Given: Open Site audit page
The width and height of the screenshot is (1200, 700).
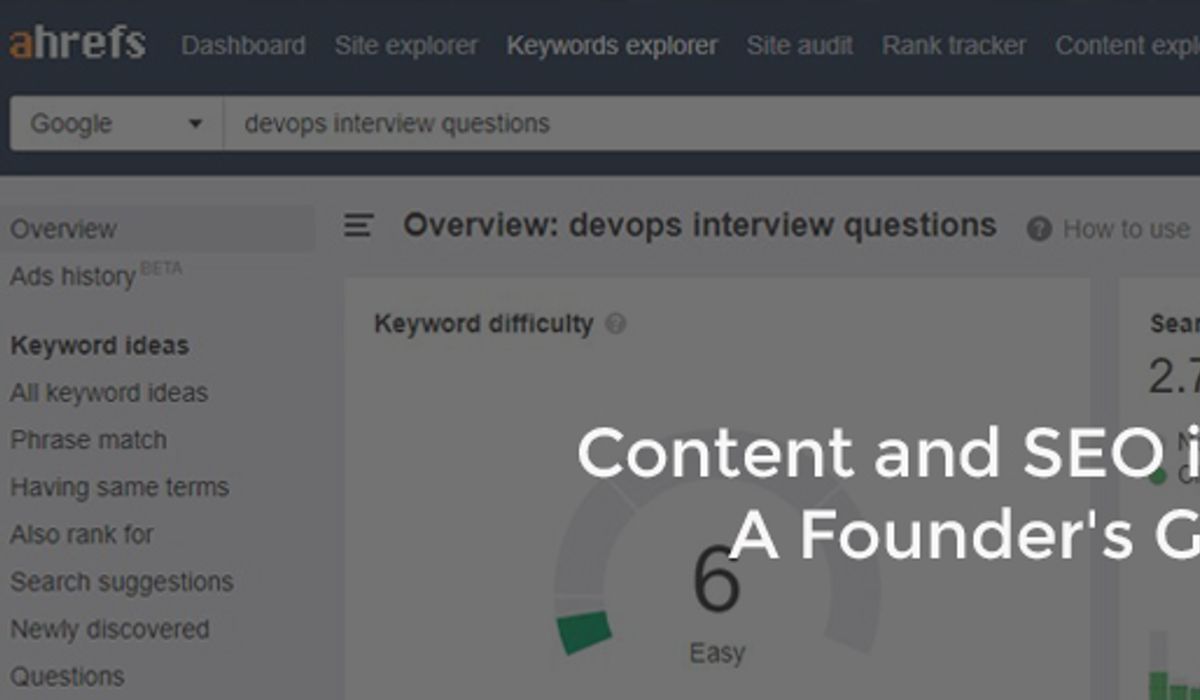Looking at the screenshot, I should pos(800,45).
